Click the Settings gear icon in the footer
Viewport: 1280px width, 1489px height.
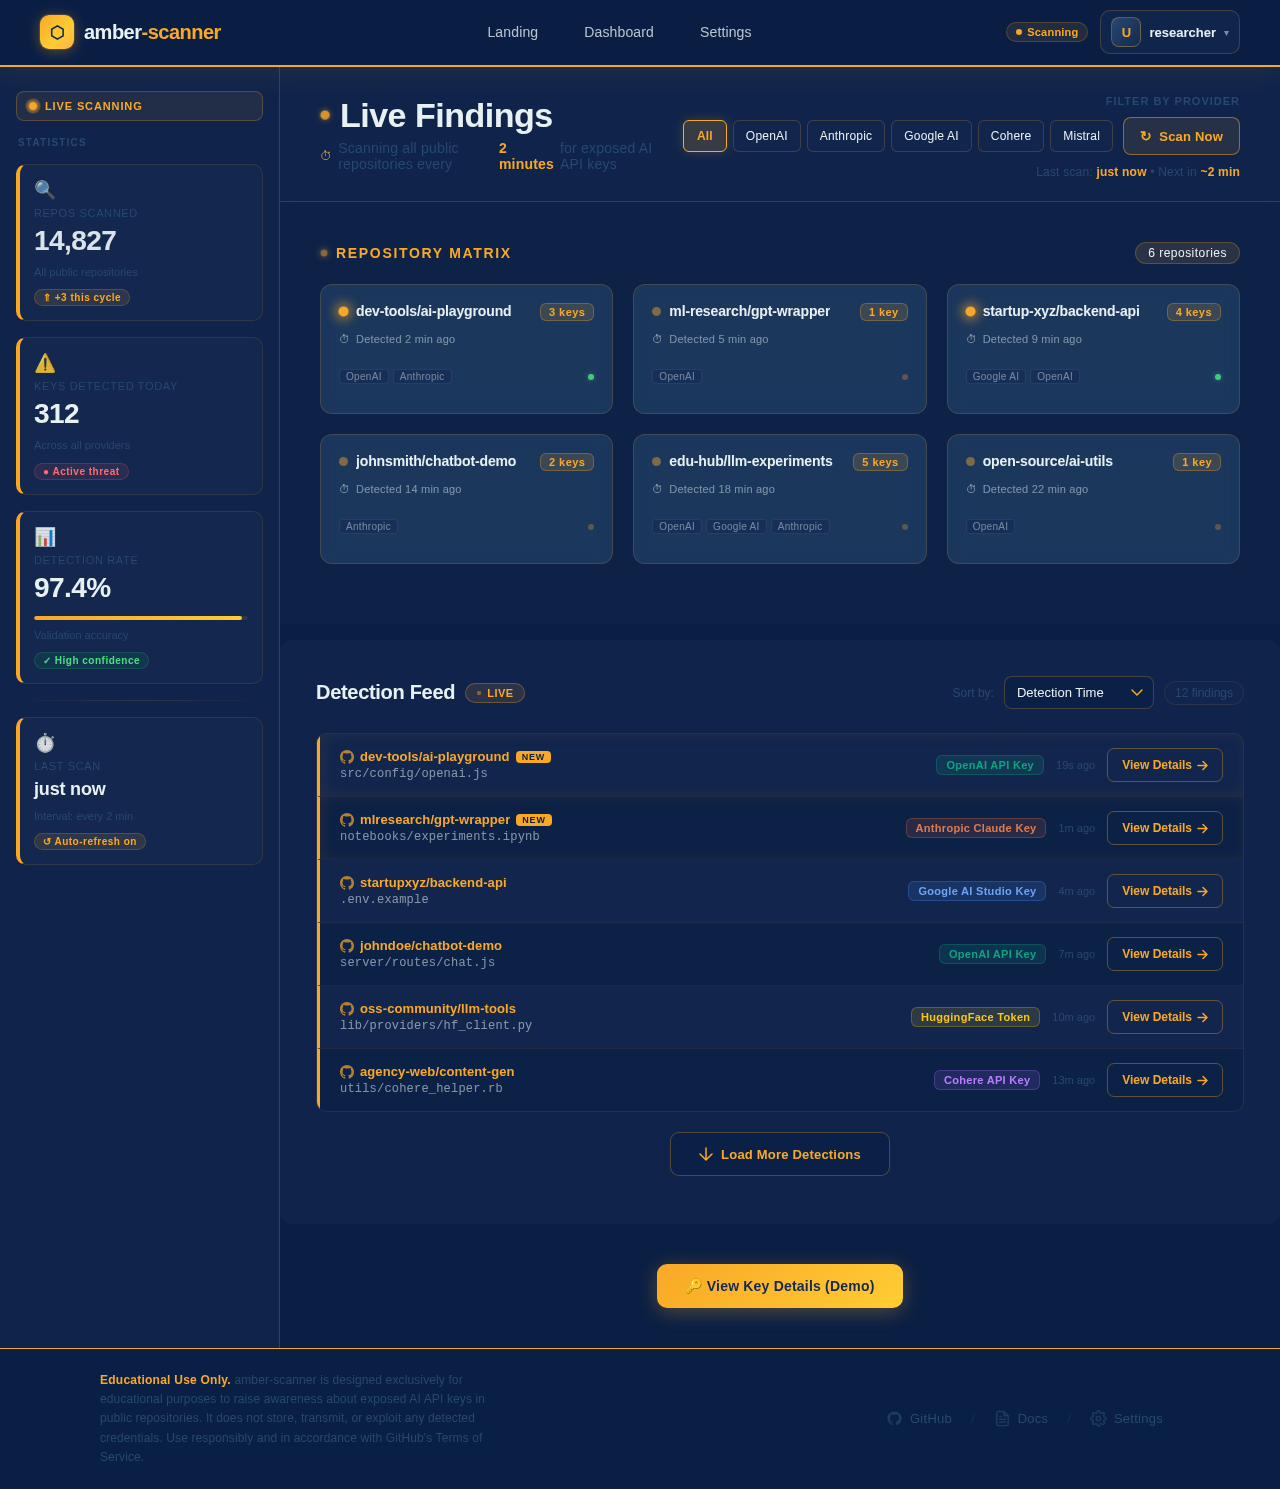(1098, 1418)
